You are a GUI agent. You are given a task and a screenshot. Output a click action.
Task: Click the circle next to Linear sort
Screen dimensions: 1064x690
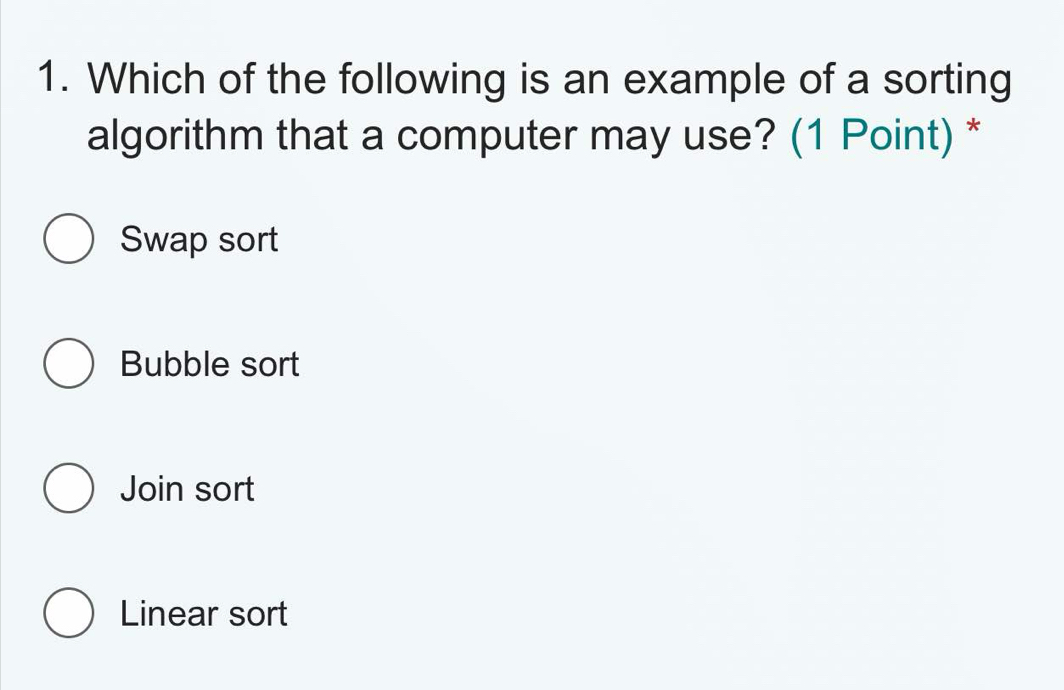tap(69, 613)
